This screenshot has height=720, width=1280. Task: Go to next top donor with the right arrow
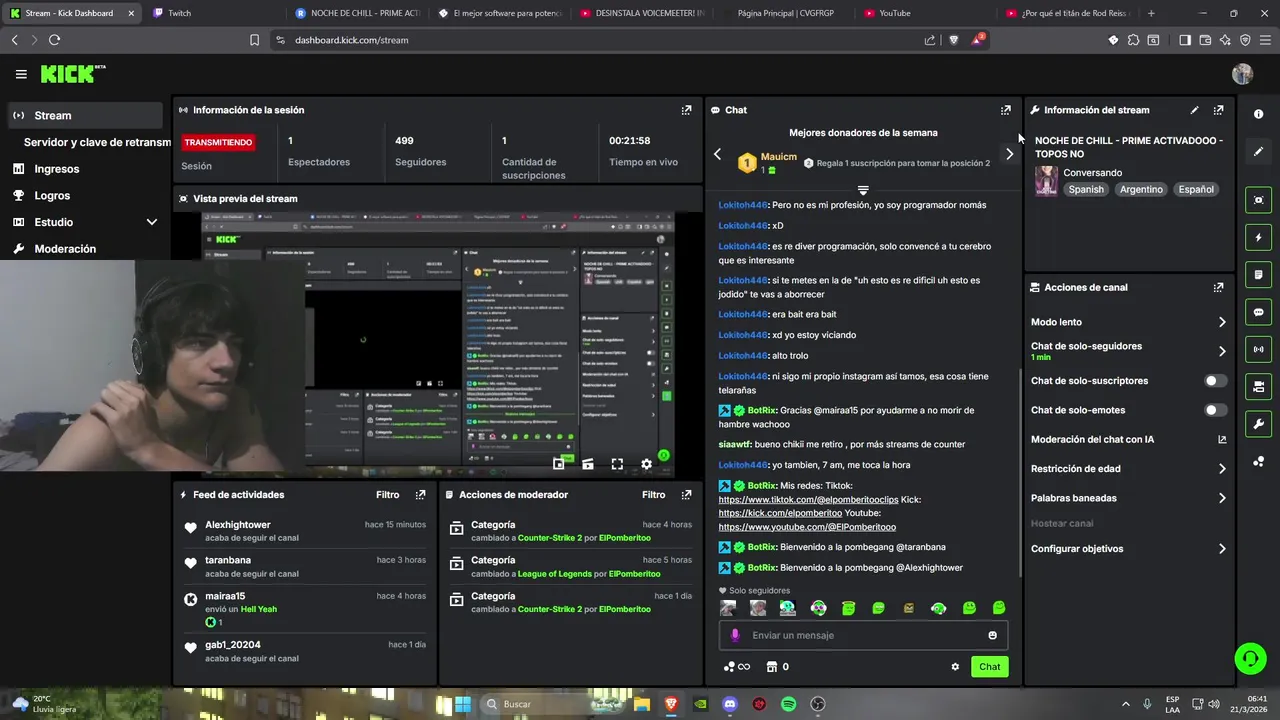point(1009,154)
